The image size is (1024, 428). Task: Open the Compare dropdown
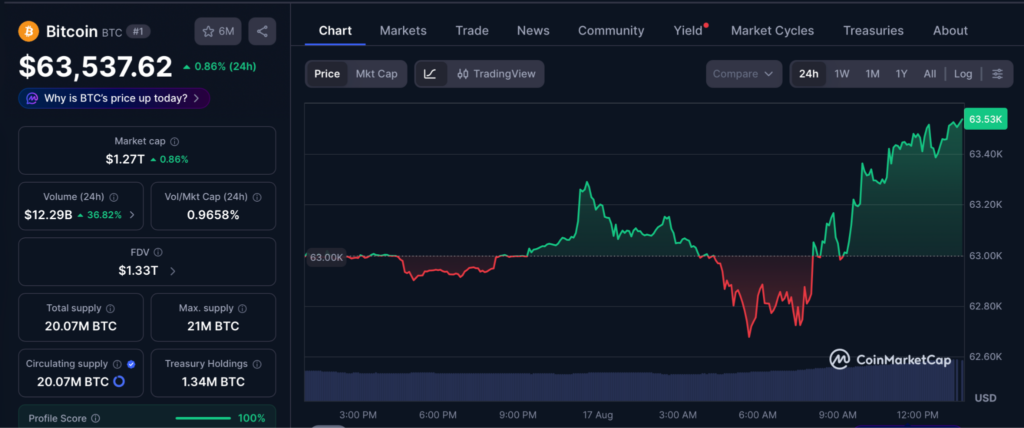[743, 74]
